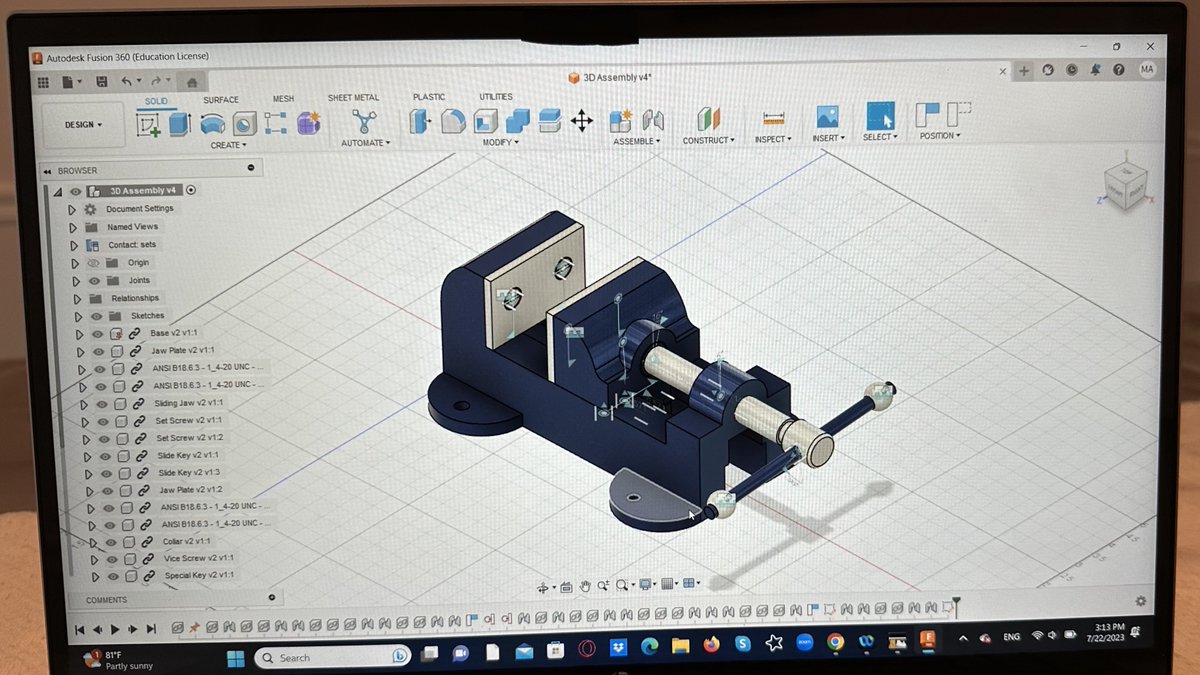Switch to the PLASTIC tab
Image resolution: width=1200 pixels, height=675 pixels.
coord(429,97)
